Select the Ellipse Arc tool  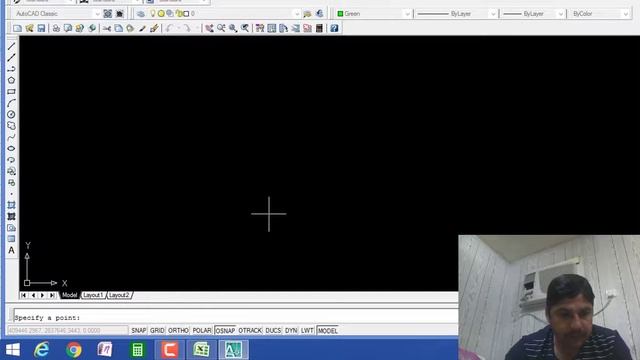(11, 160)
